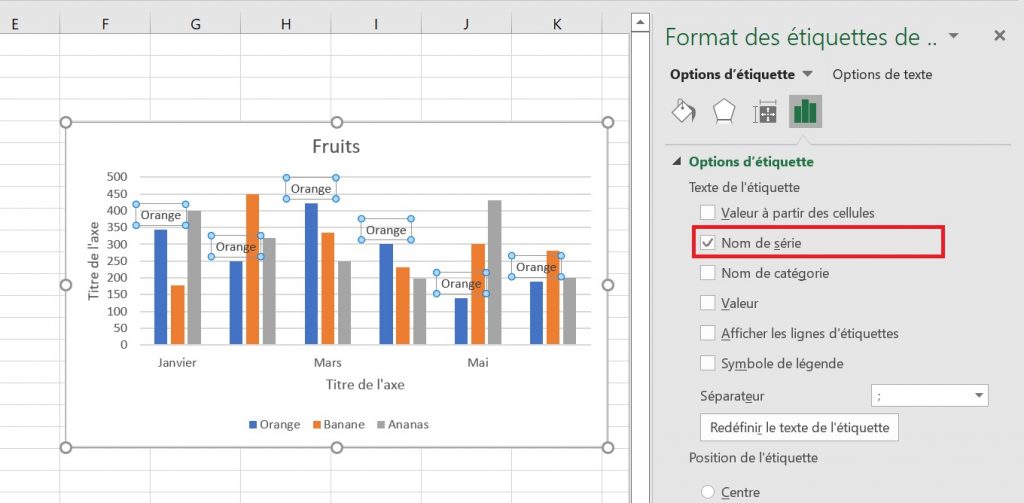Enable Afficher les lignes d'étiquettes
Image resolution: width=1024 pixels, height=503 pixels.
[x=707, y=333]
